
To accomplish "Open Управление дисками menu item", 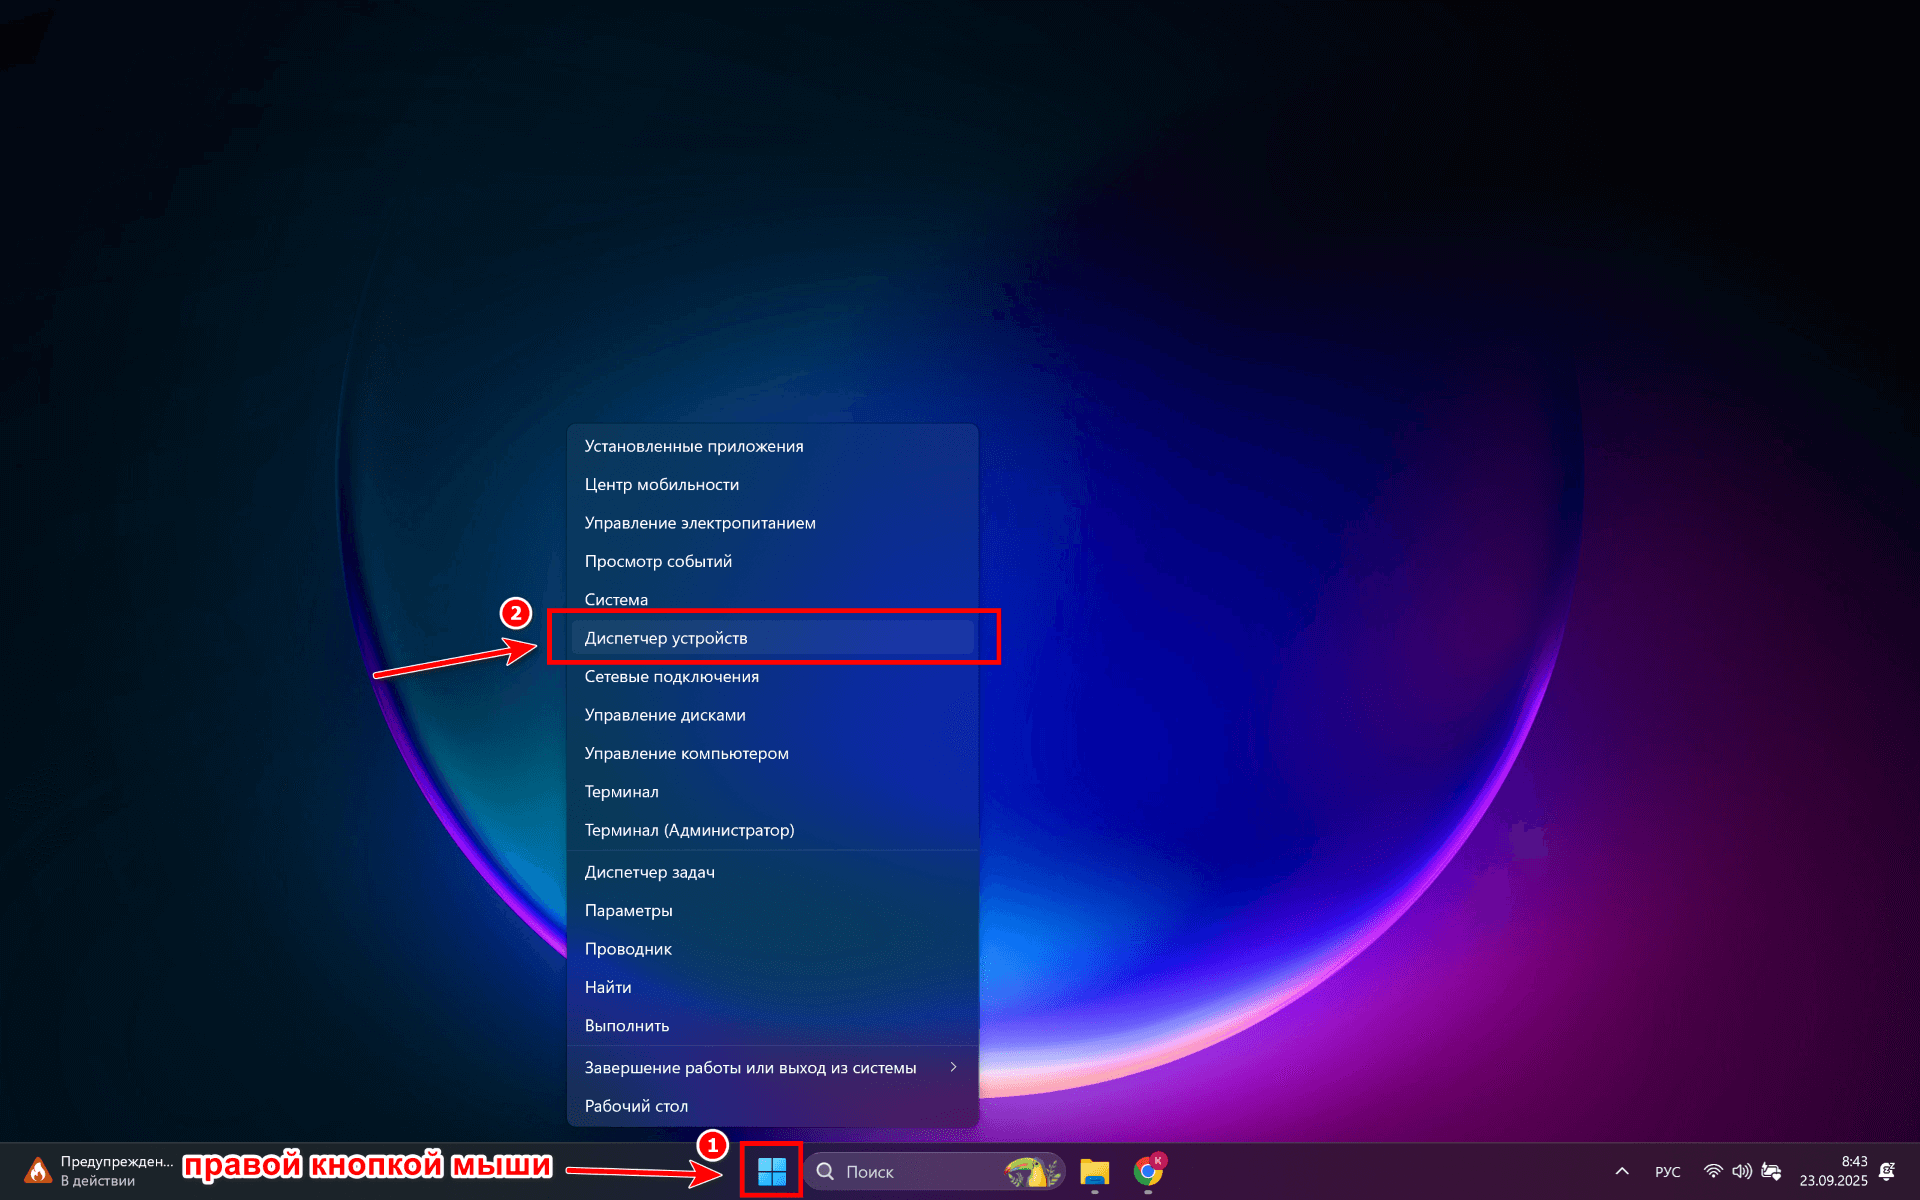I will pos(665,715).
